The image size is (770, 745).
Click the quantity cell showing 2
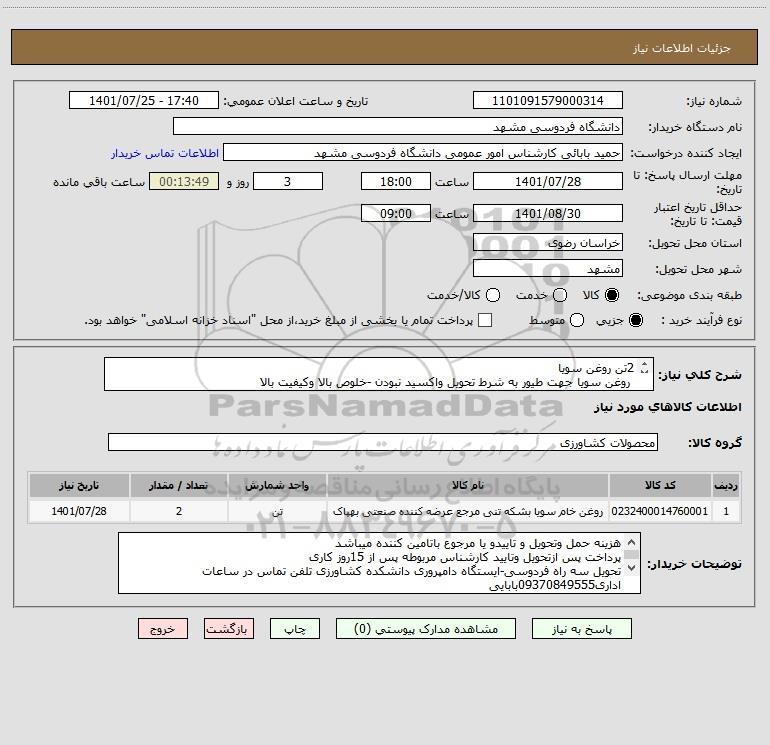click(x=179, y=511)
